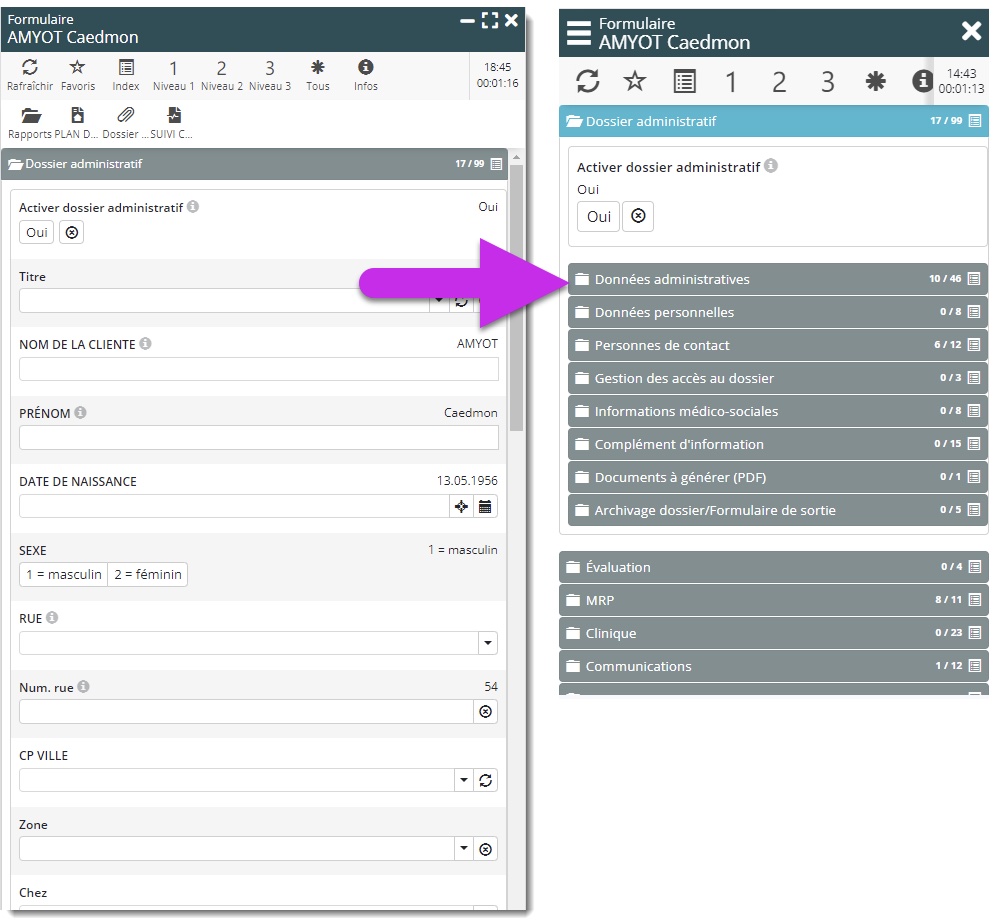The height and width of the screenshot is (924, 997).
Task: Click Rafraîchir icon in left panel toolbar
Action: click(x=30, y=68)
